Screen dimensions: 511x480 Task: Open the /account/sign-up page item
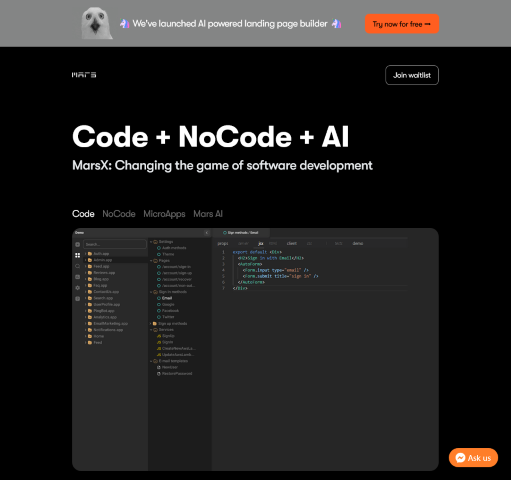177,273
